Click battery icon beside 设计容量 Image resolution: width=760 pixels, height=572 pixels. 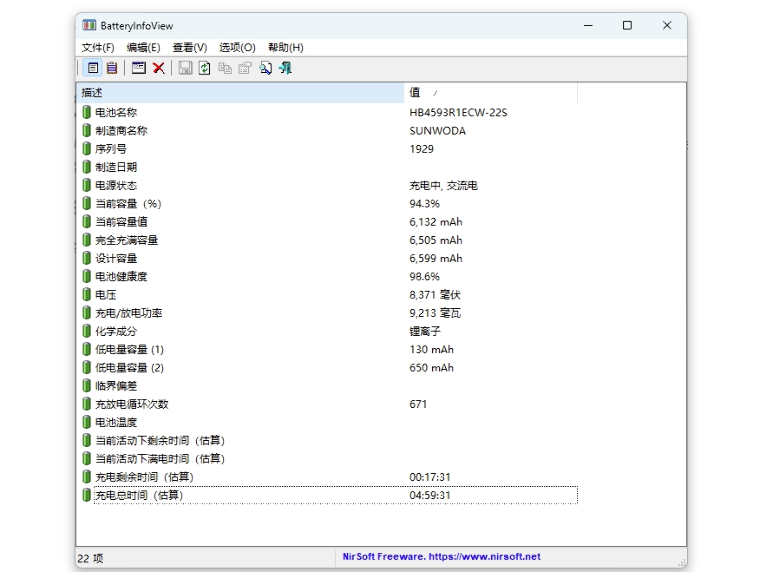click(x=86, y=258)
